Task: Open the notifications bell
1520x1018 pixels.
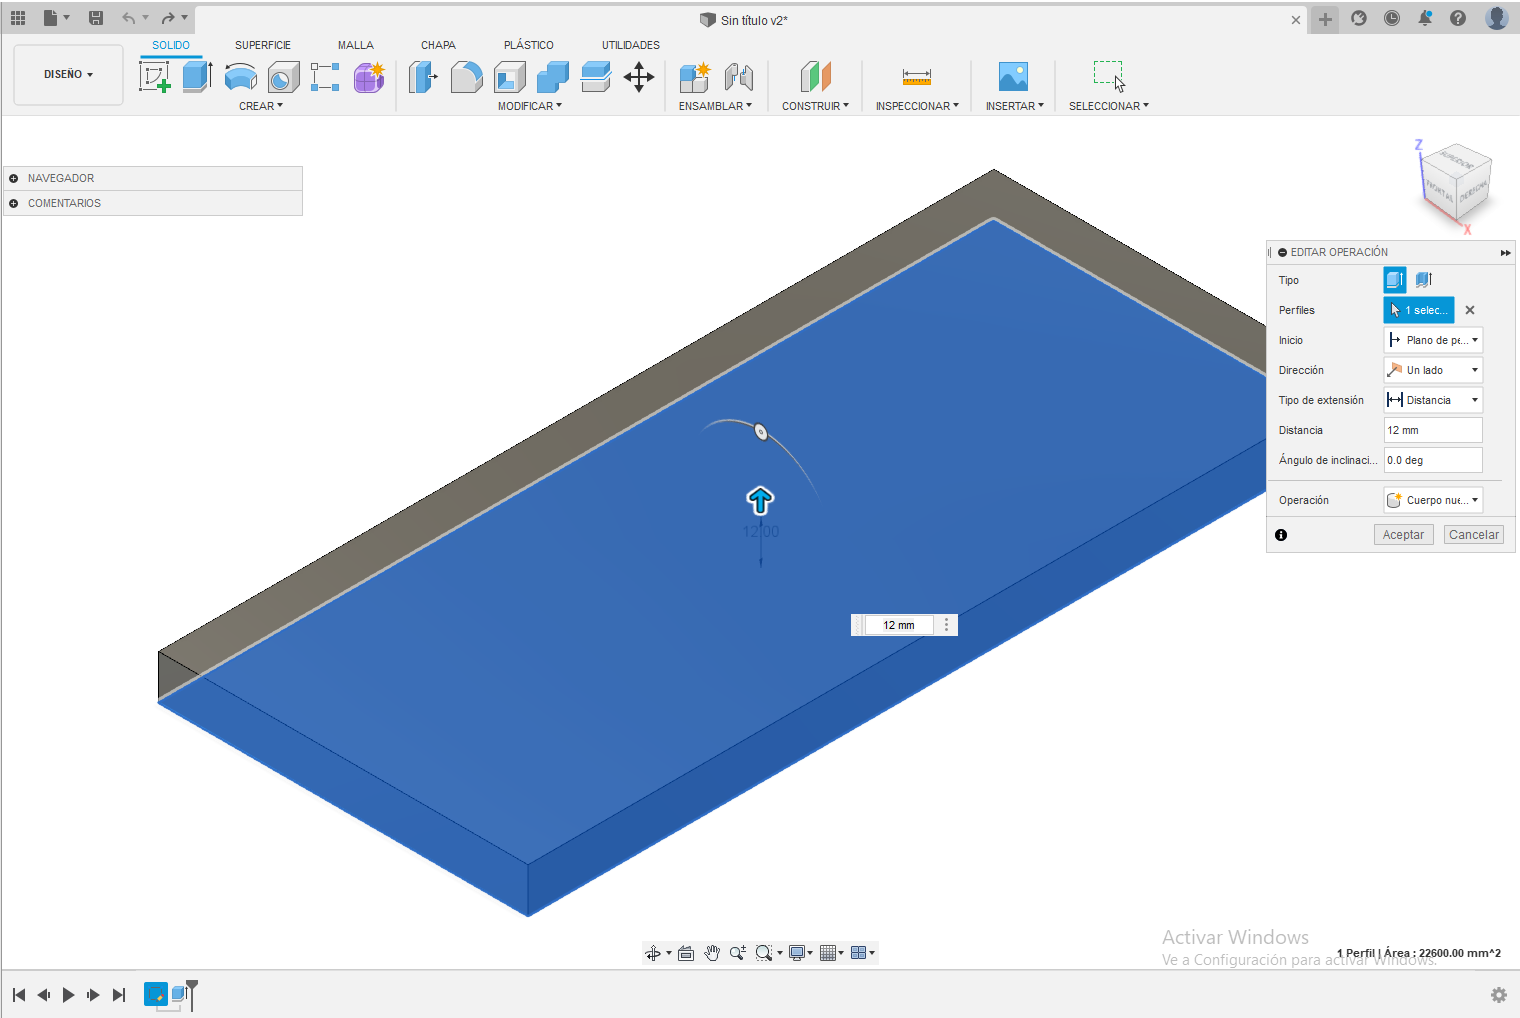Action: click(x=1425, y=18)
